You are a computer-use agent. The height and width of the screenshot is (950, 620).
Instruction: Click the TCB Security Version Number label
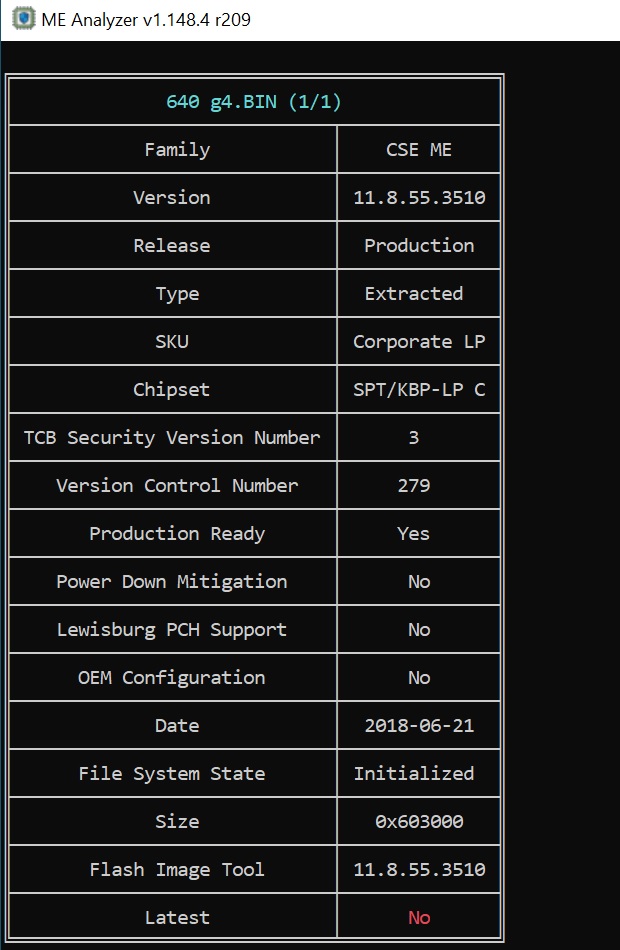pyautogui.click(x=172, y=438)
